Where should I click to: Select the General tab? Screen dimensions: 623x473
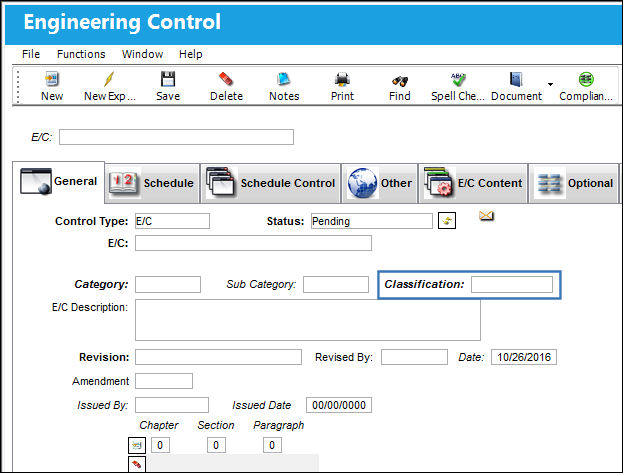[x=58, y=182]
